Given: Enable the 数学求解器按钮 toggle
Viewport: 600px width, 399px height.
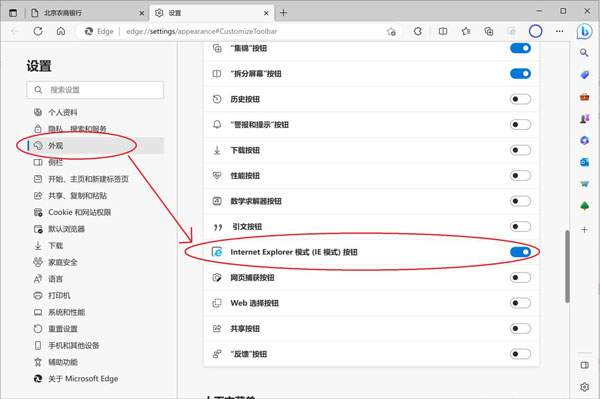Looking at the screenshot, I should click(x=520, y=201).
